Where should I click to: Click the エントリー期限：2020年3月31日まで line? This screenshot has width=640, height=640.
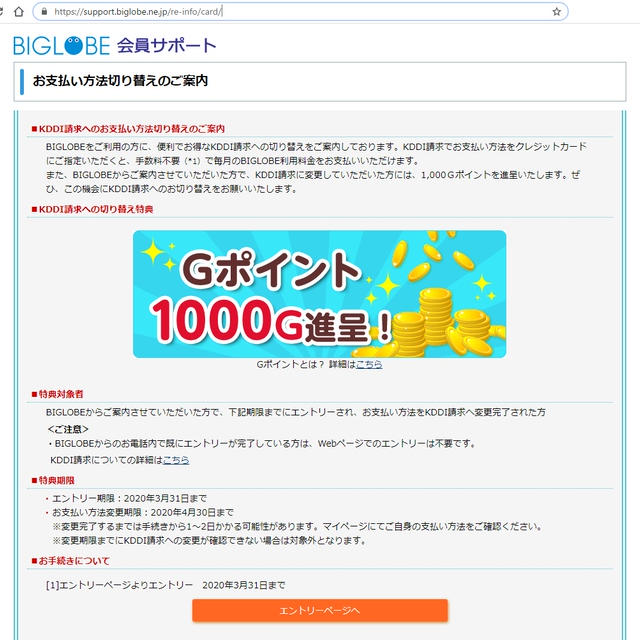[130, 498]
